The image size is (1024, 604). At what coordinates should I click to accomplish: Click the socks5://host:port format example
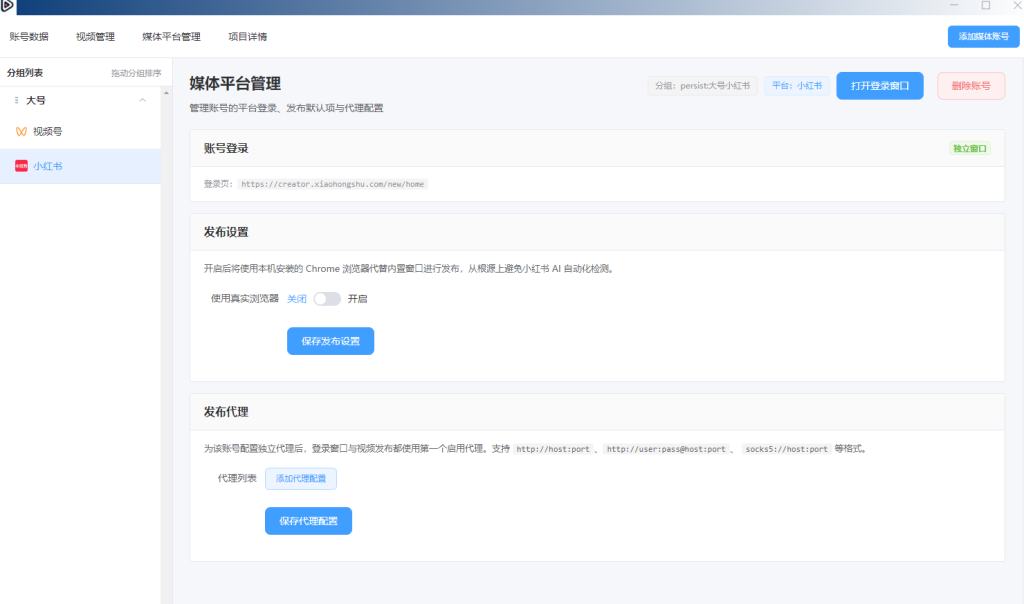[x=786, y=449]
